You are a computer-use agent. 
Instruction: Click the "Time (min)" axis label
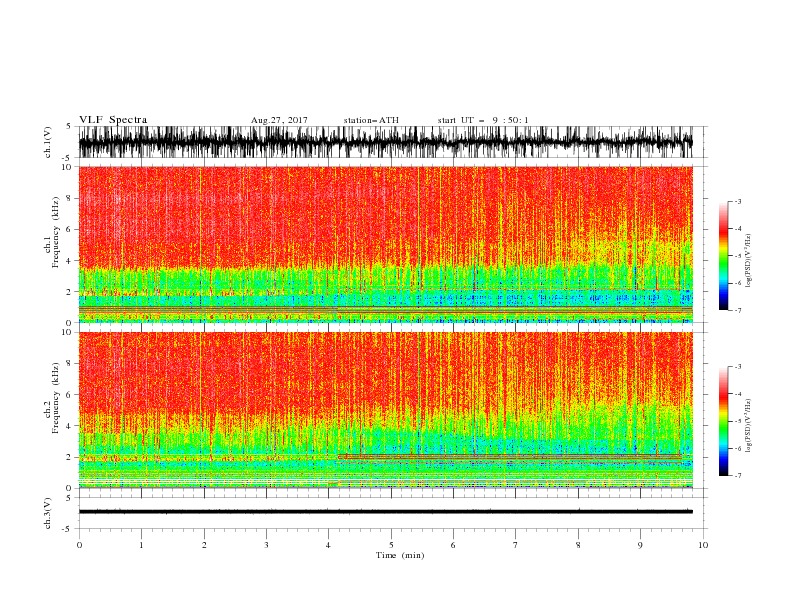(400, 555)
